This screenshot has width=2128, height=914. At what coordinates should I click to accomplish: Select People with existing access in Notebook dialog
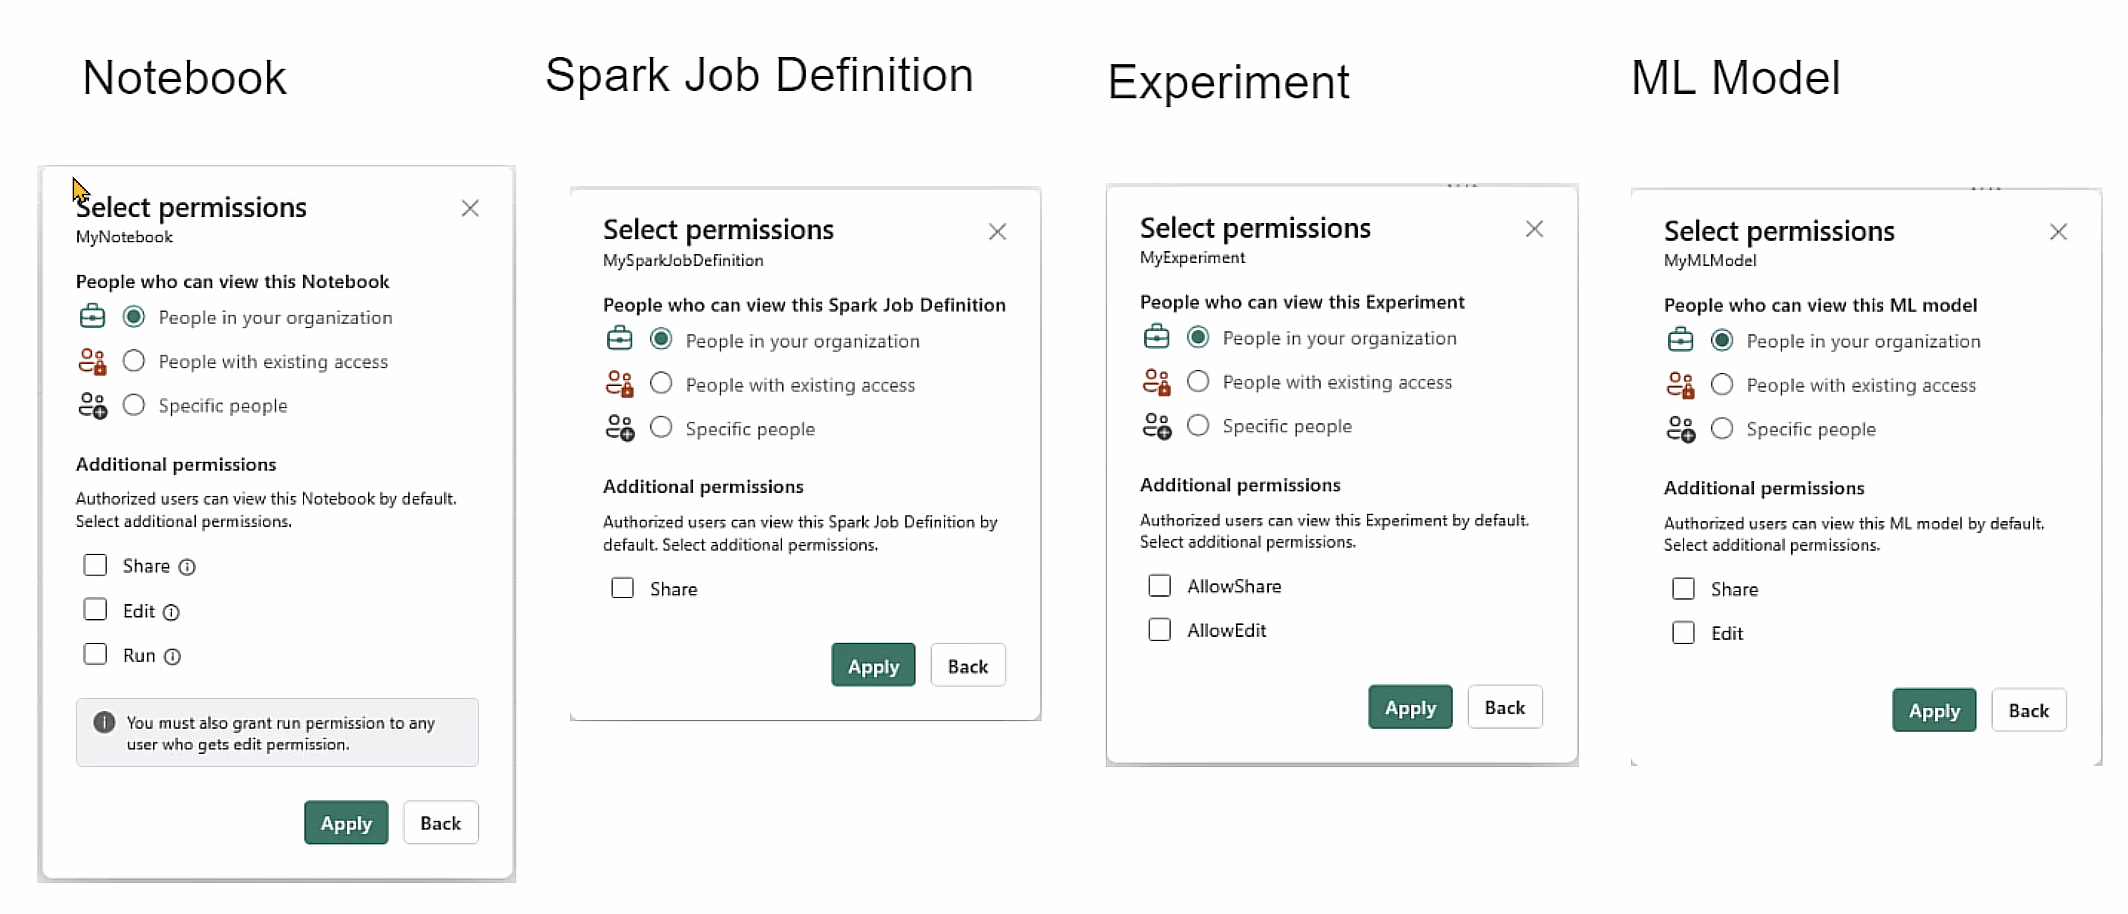(x=134, y=361)
